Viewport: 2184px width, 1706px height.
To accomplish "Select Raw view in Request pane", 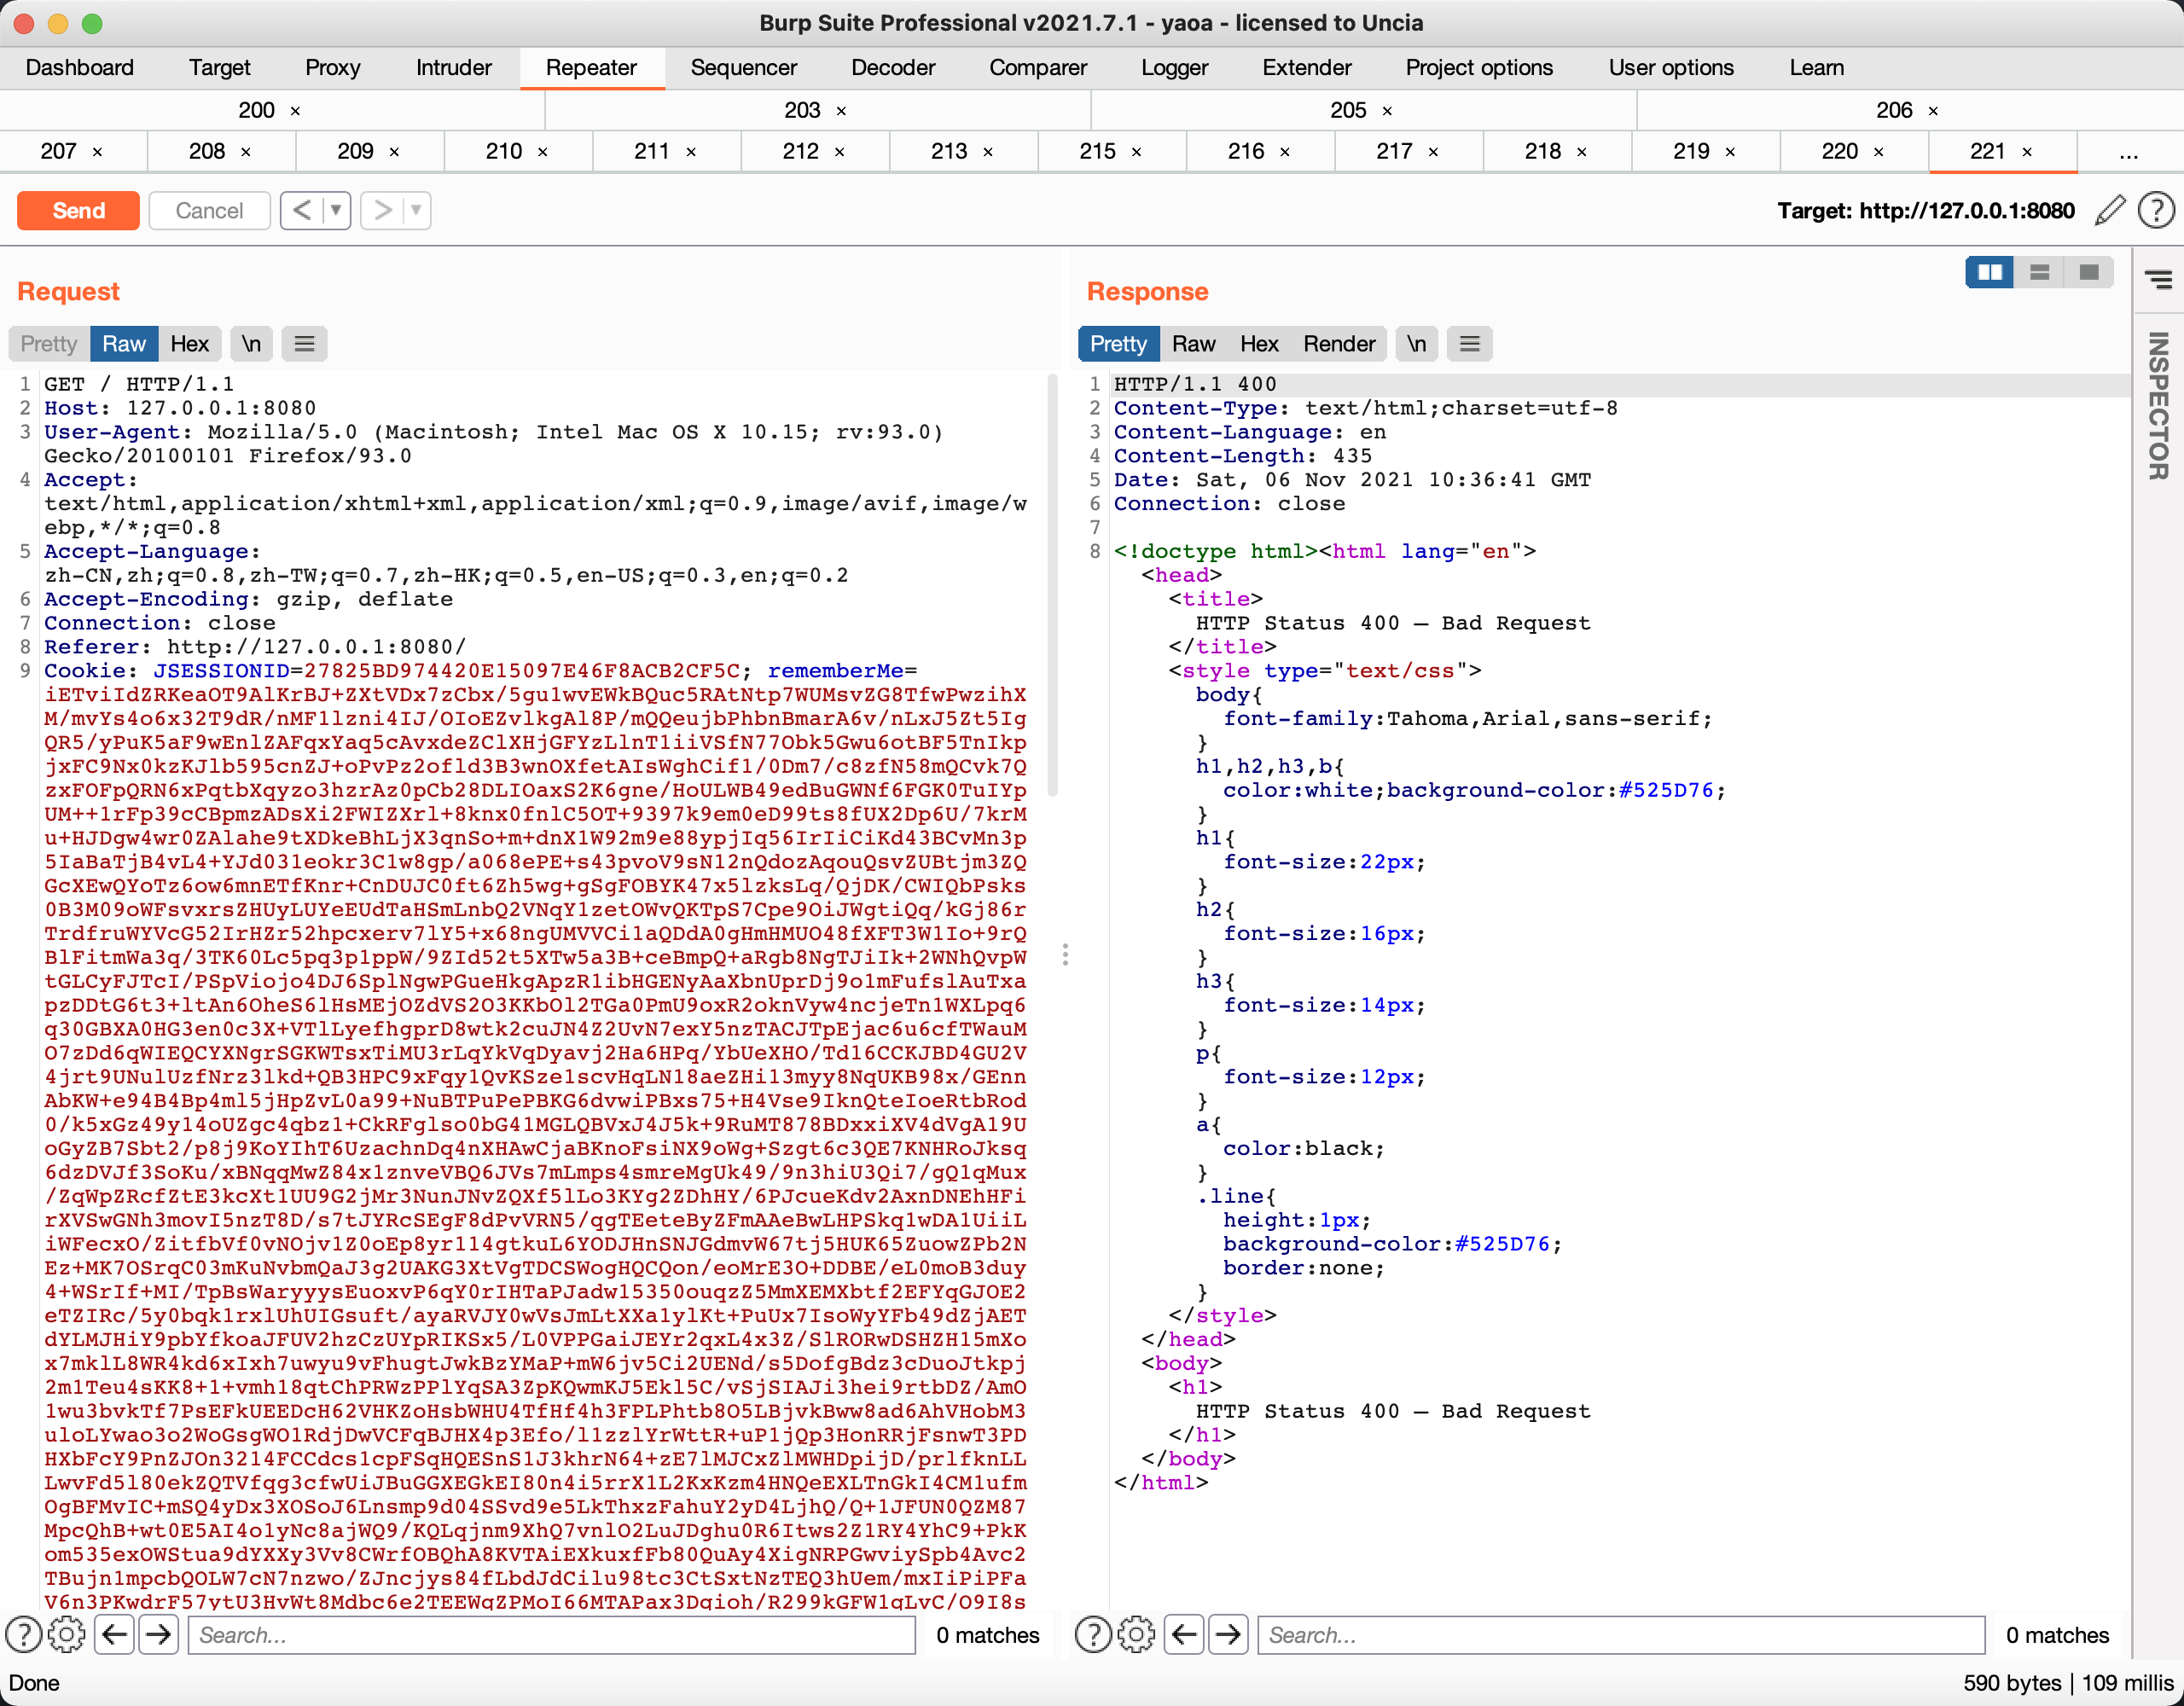I will pos(124,344).
